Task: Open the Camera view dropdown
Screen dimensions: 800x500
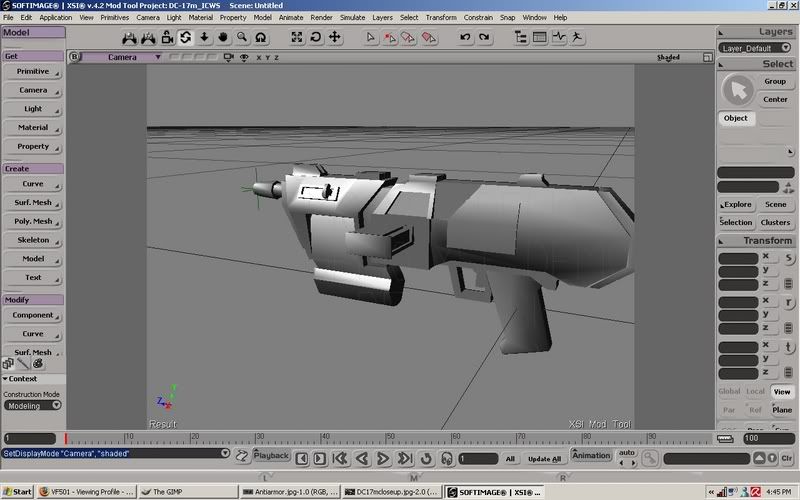Action: [x=122, y=57]
